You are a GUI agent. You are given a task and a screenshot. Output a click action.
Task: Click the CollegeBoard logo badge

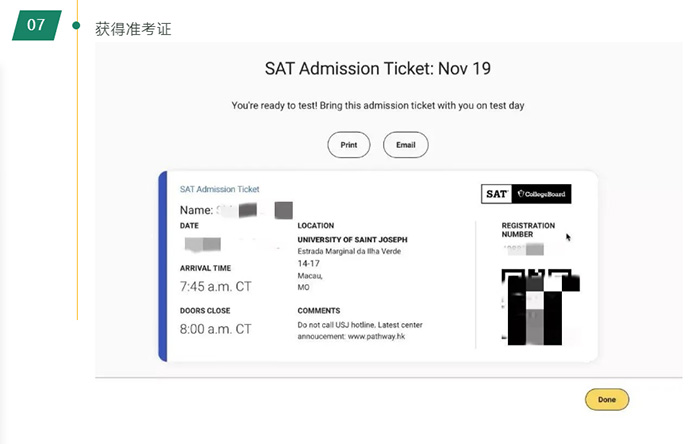(541, 194)
